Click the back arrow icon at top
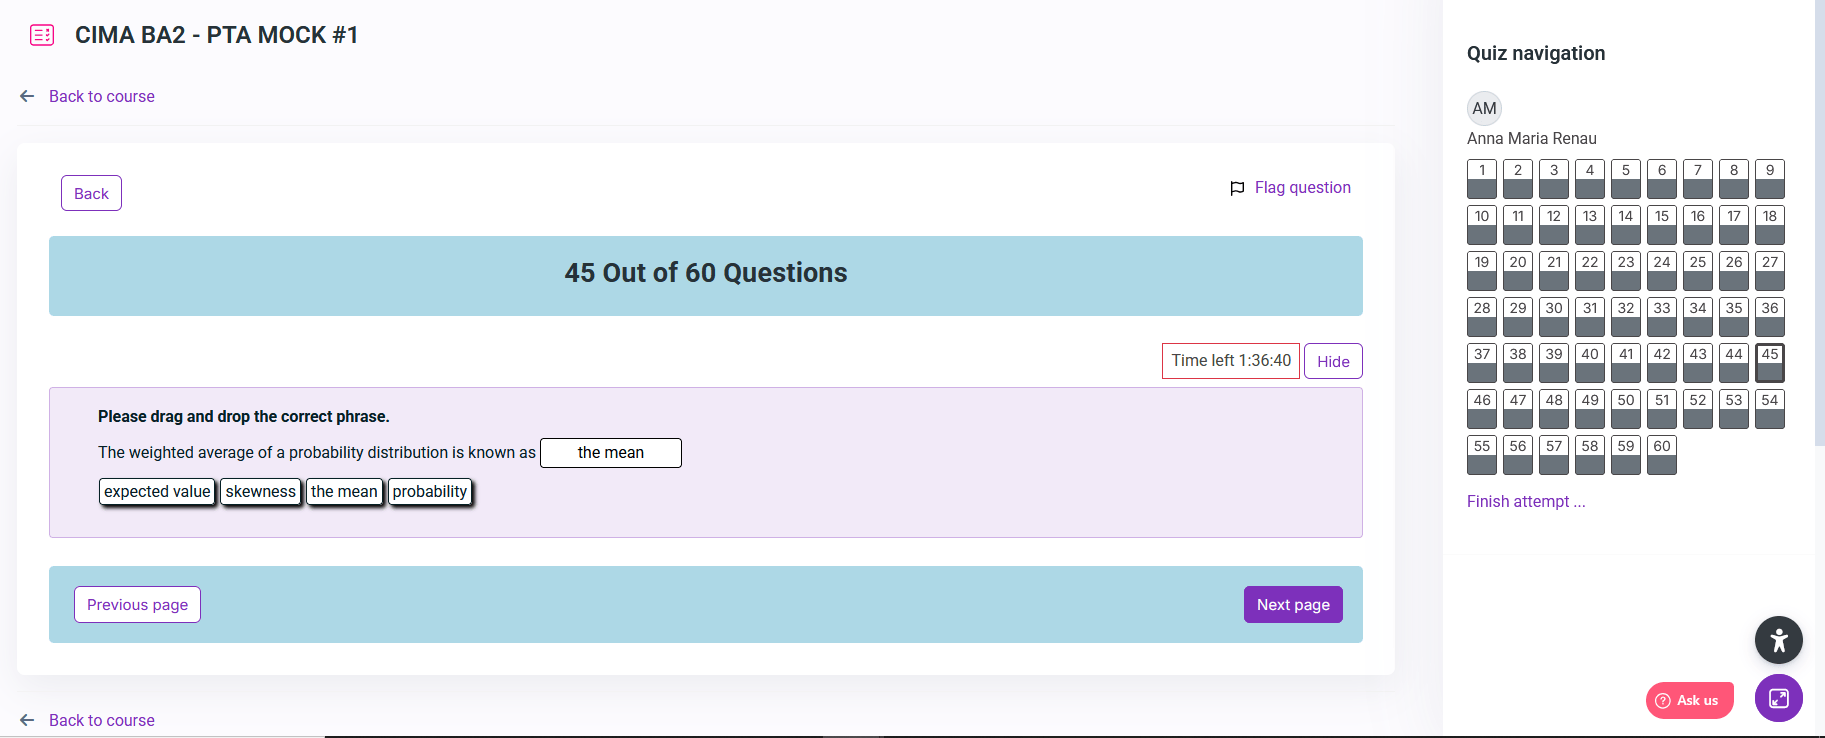 coord(27,96)
